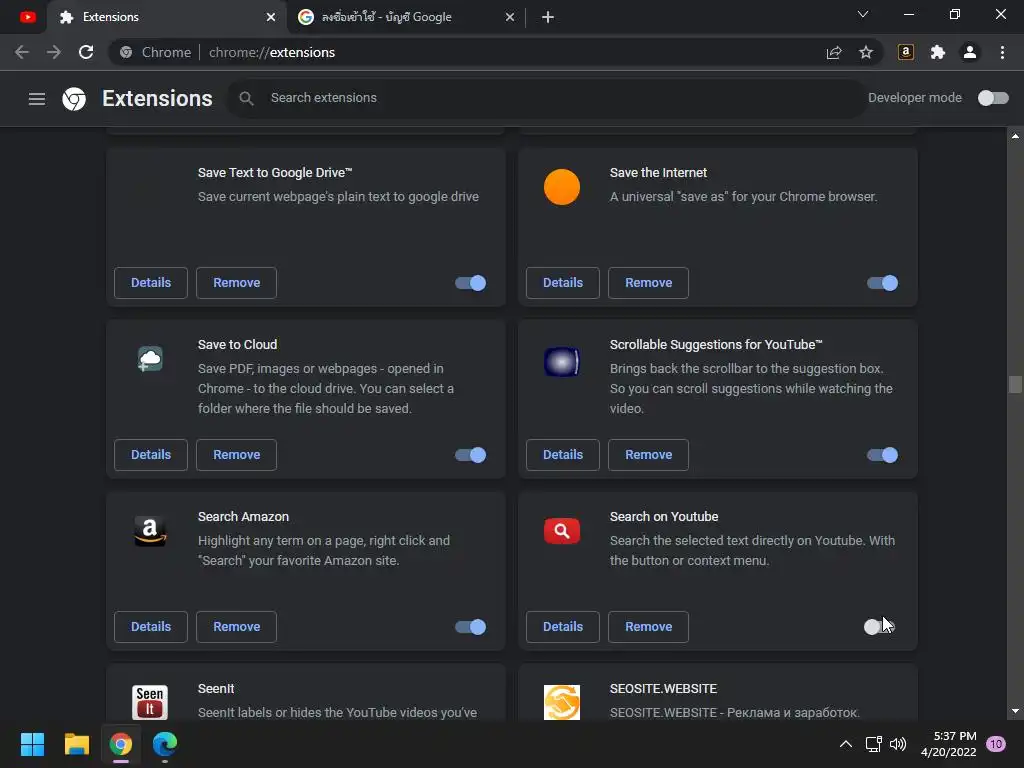Disable Search Amazon extension
Viewport: 1024px width, 768px height.
coord(470,627)
